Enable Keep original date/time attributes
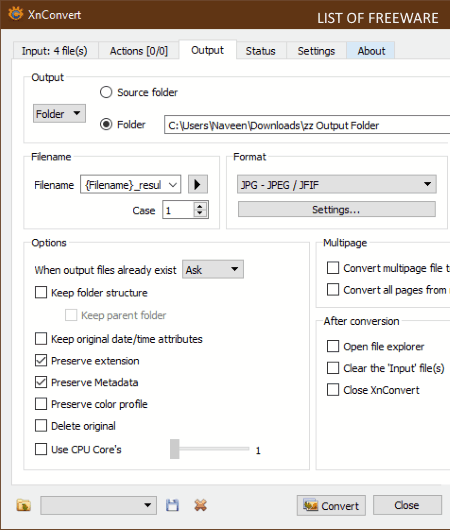The width and height of the screenshot is (450, 530). 41,339
